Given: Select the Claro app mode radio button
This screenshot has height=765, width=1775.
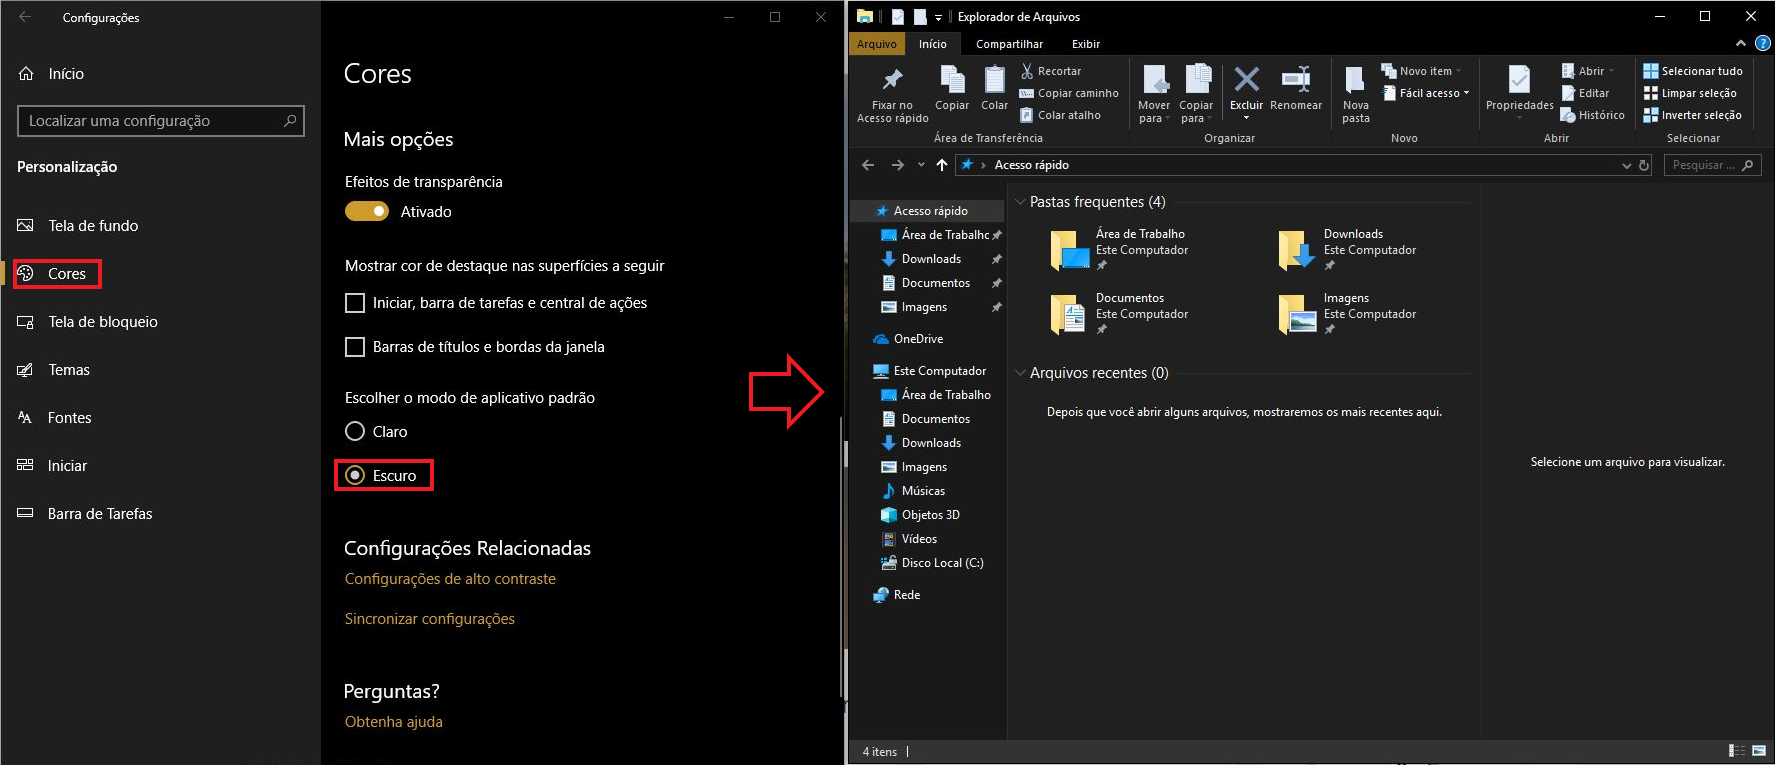Looking at the screenshot, I should (x=355, y=431).
